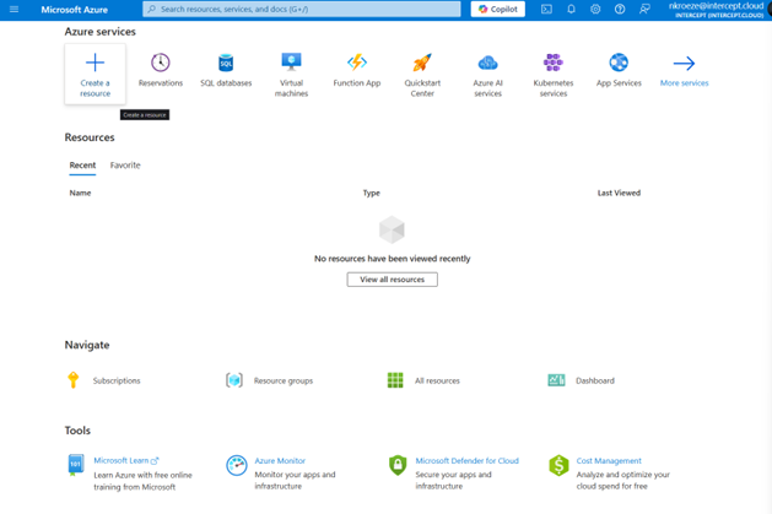The width and height of the screenshot is (772, 514).
Task: Open SQL databases service
Action: [x=226, y=70]
